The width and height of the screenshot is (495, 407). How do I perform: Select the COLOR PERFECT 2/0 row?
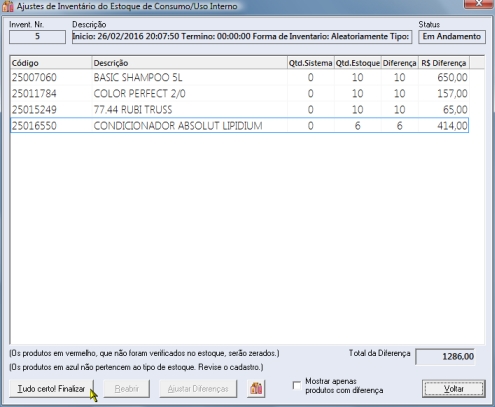click(239, 94)
